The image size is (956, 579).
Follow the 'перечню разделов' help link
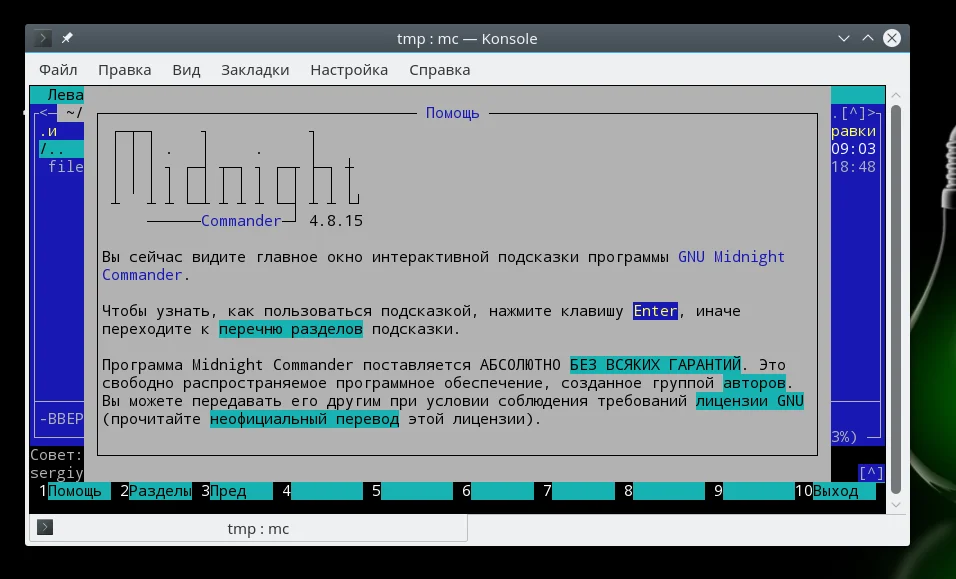pos(291,329)
